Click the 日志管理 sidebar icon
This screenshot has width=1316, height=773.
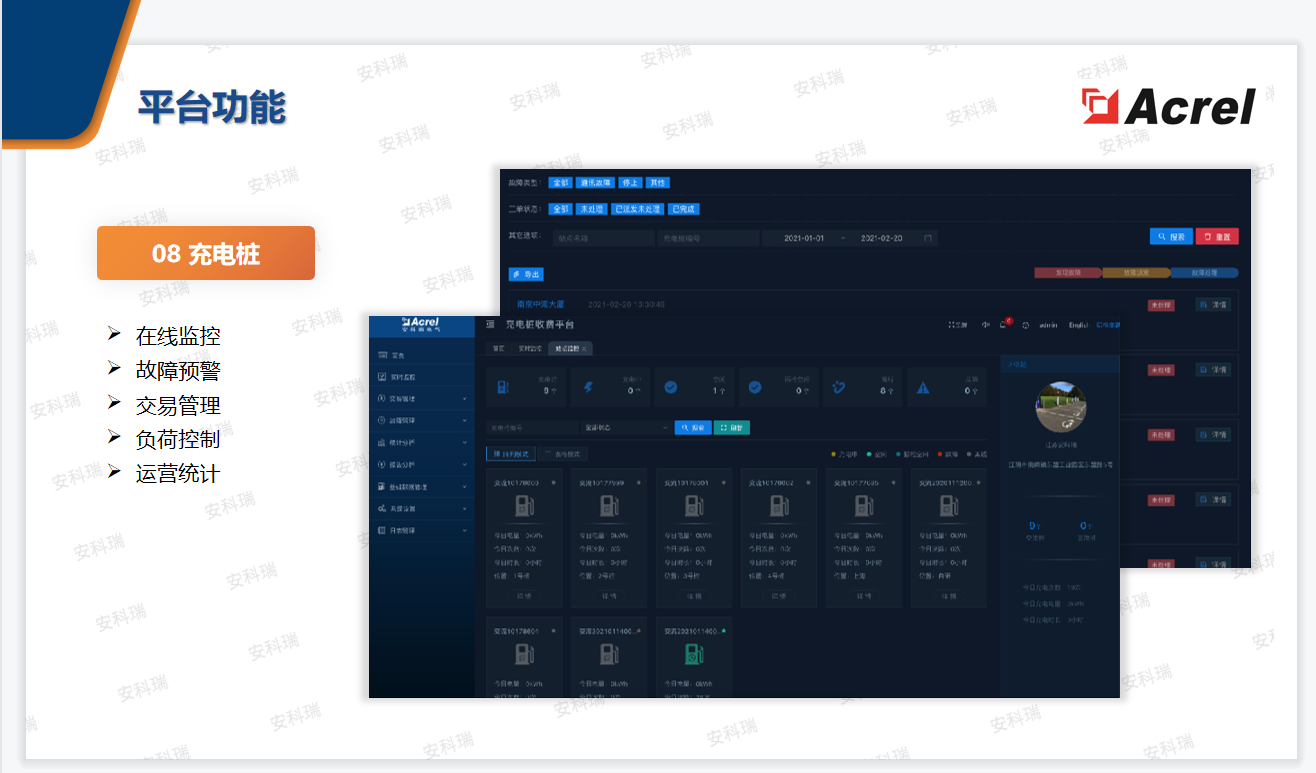[x=382, y=530]
